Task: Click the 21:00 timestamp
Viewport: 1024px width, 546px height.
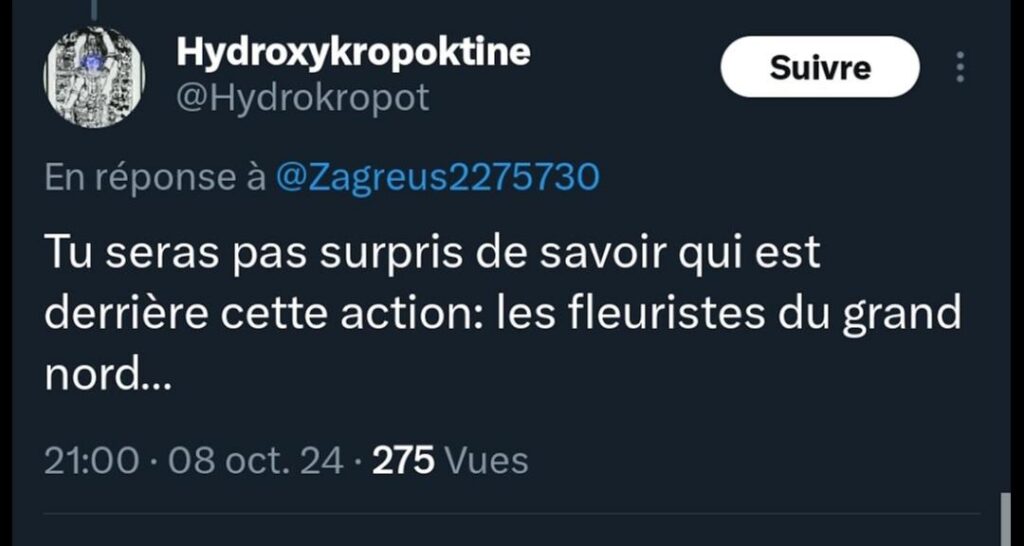Action: coord(91,461)
